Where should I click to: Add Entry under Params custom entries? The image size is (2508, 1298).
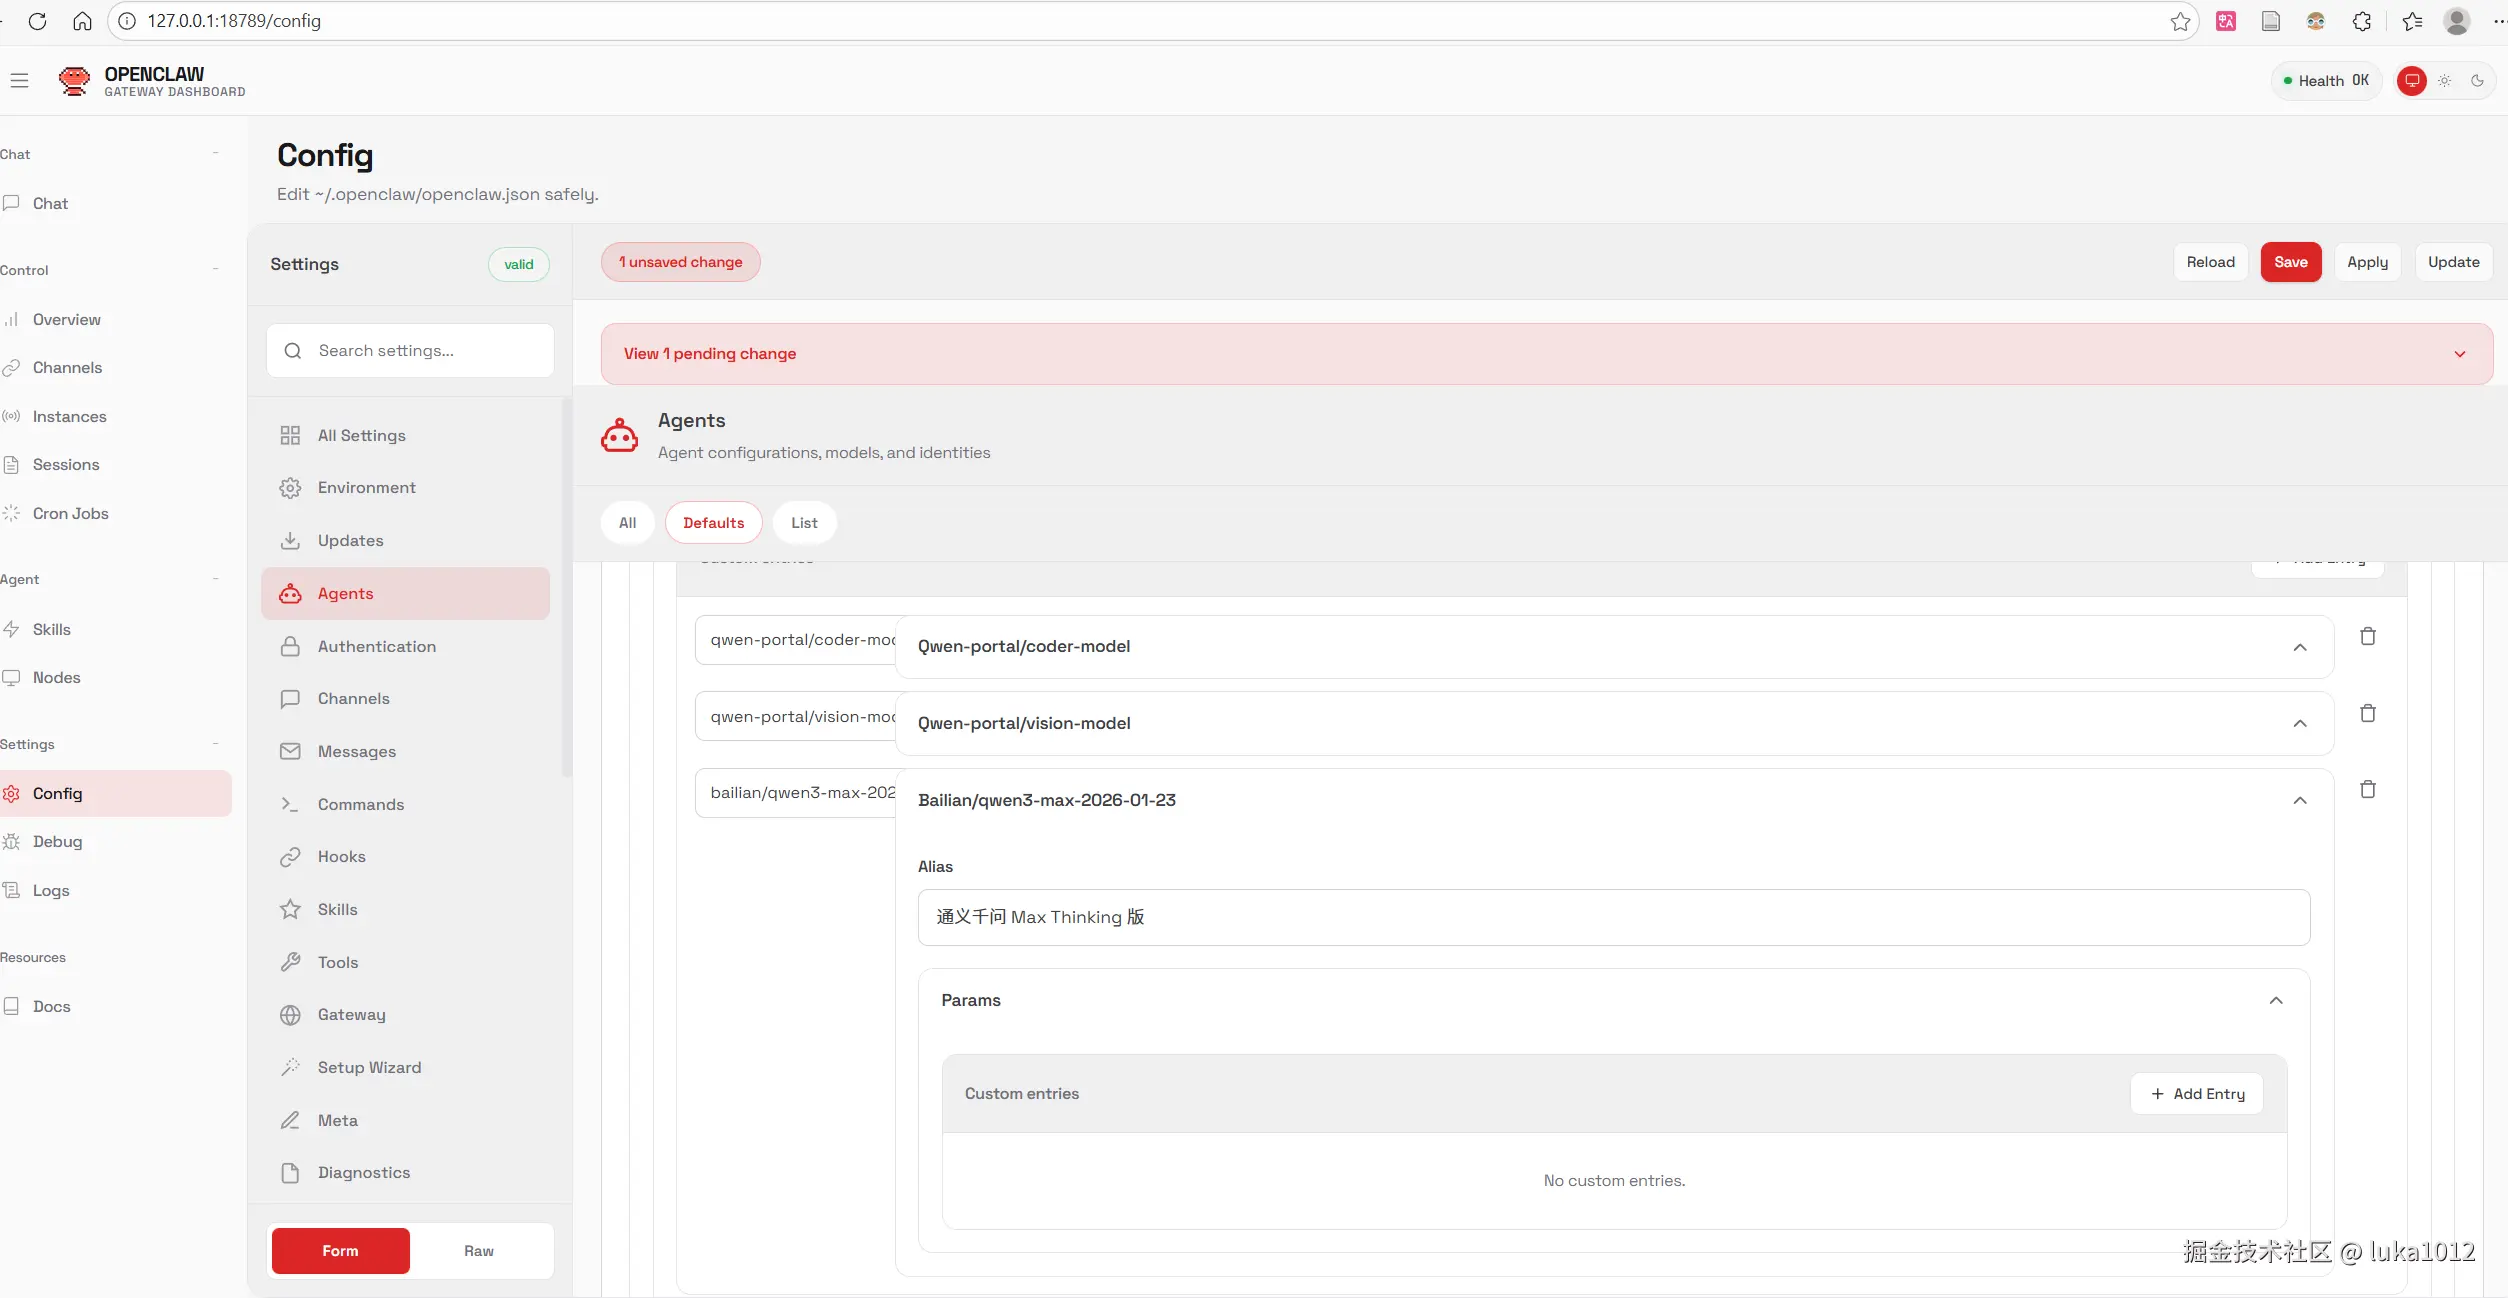(x=2196, y=1094)
